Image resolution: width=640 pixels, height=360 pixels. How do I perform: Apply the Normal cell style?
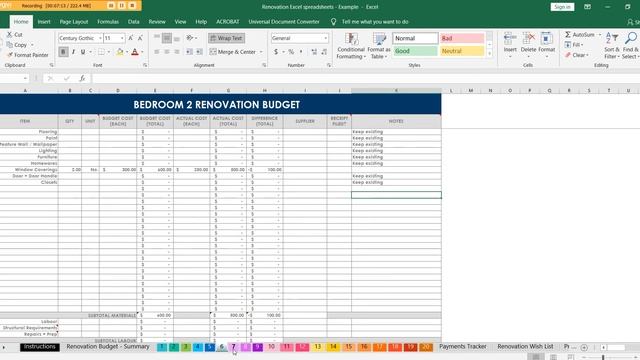[x=415, y=38]
